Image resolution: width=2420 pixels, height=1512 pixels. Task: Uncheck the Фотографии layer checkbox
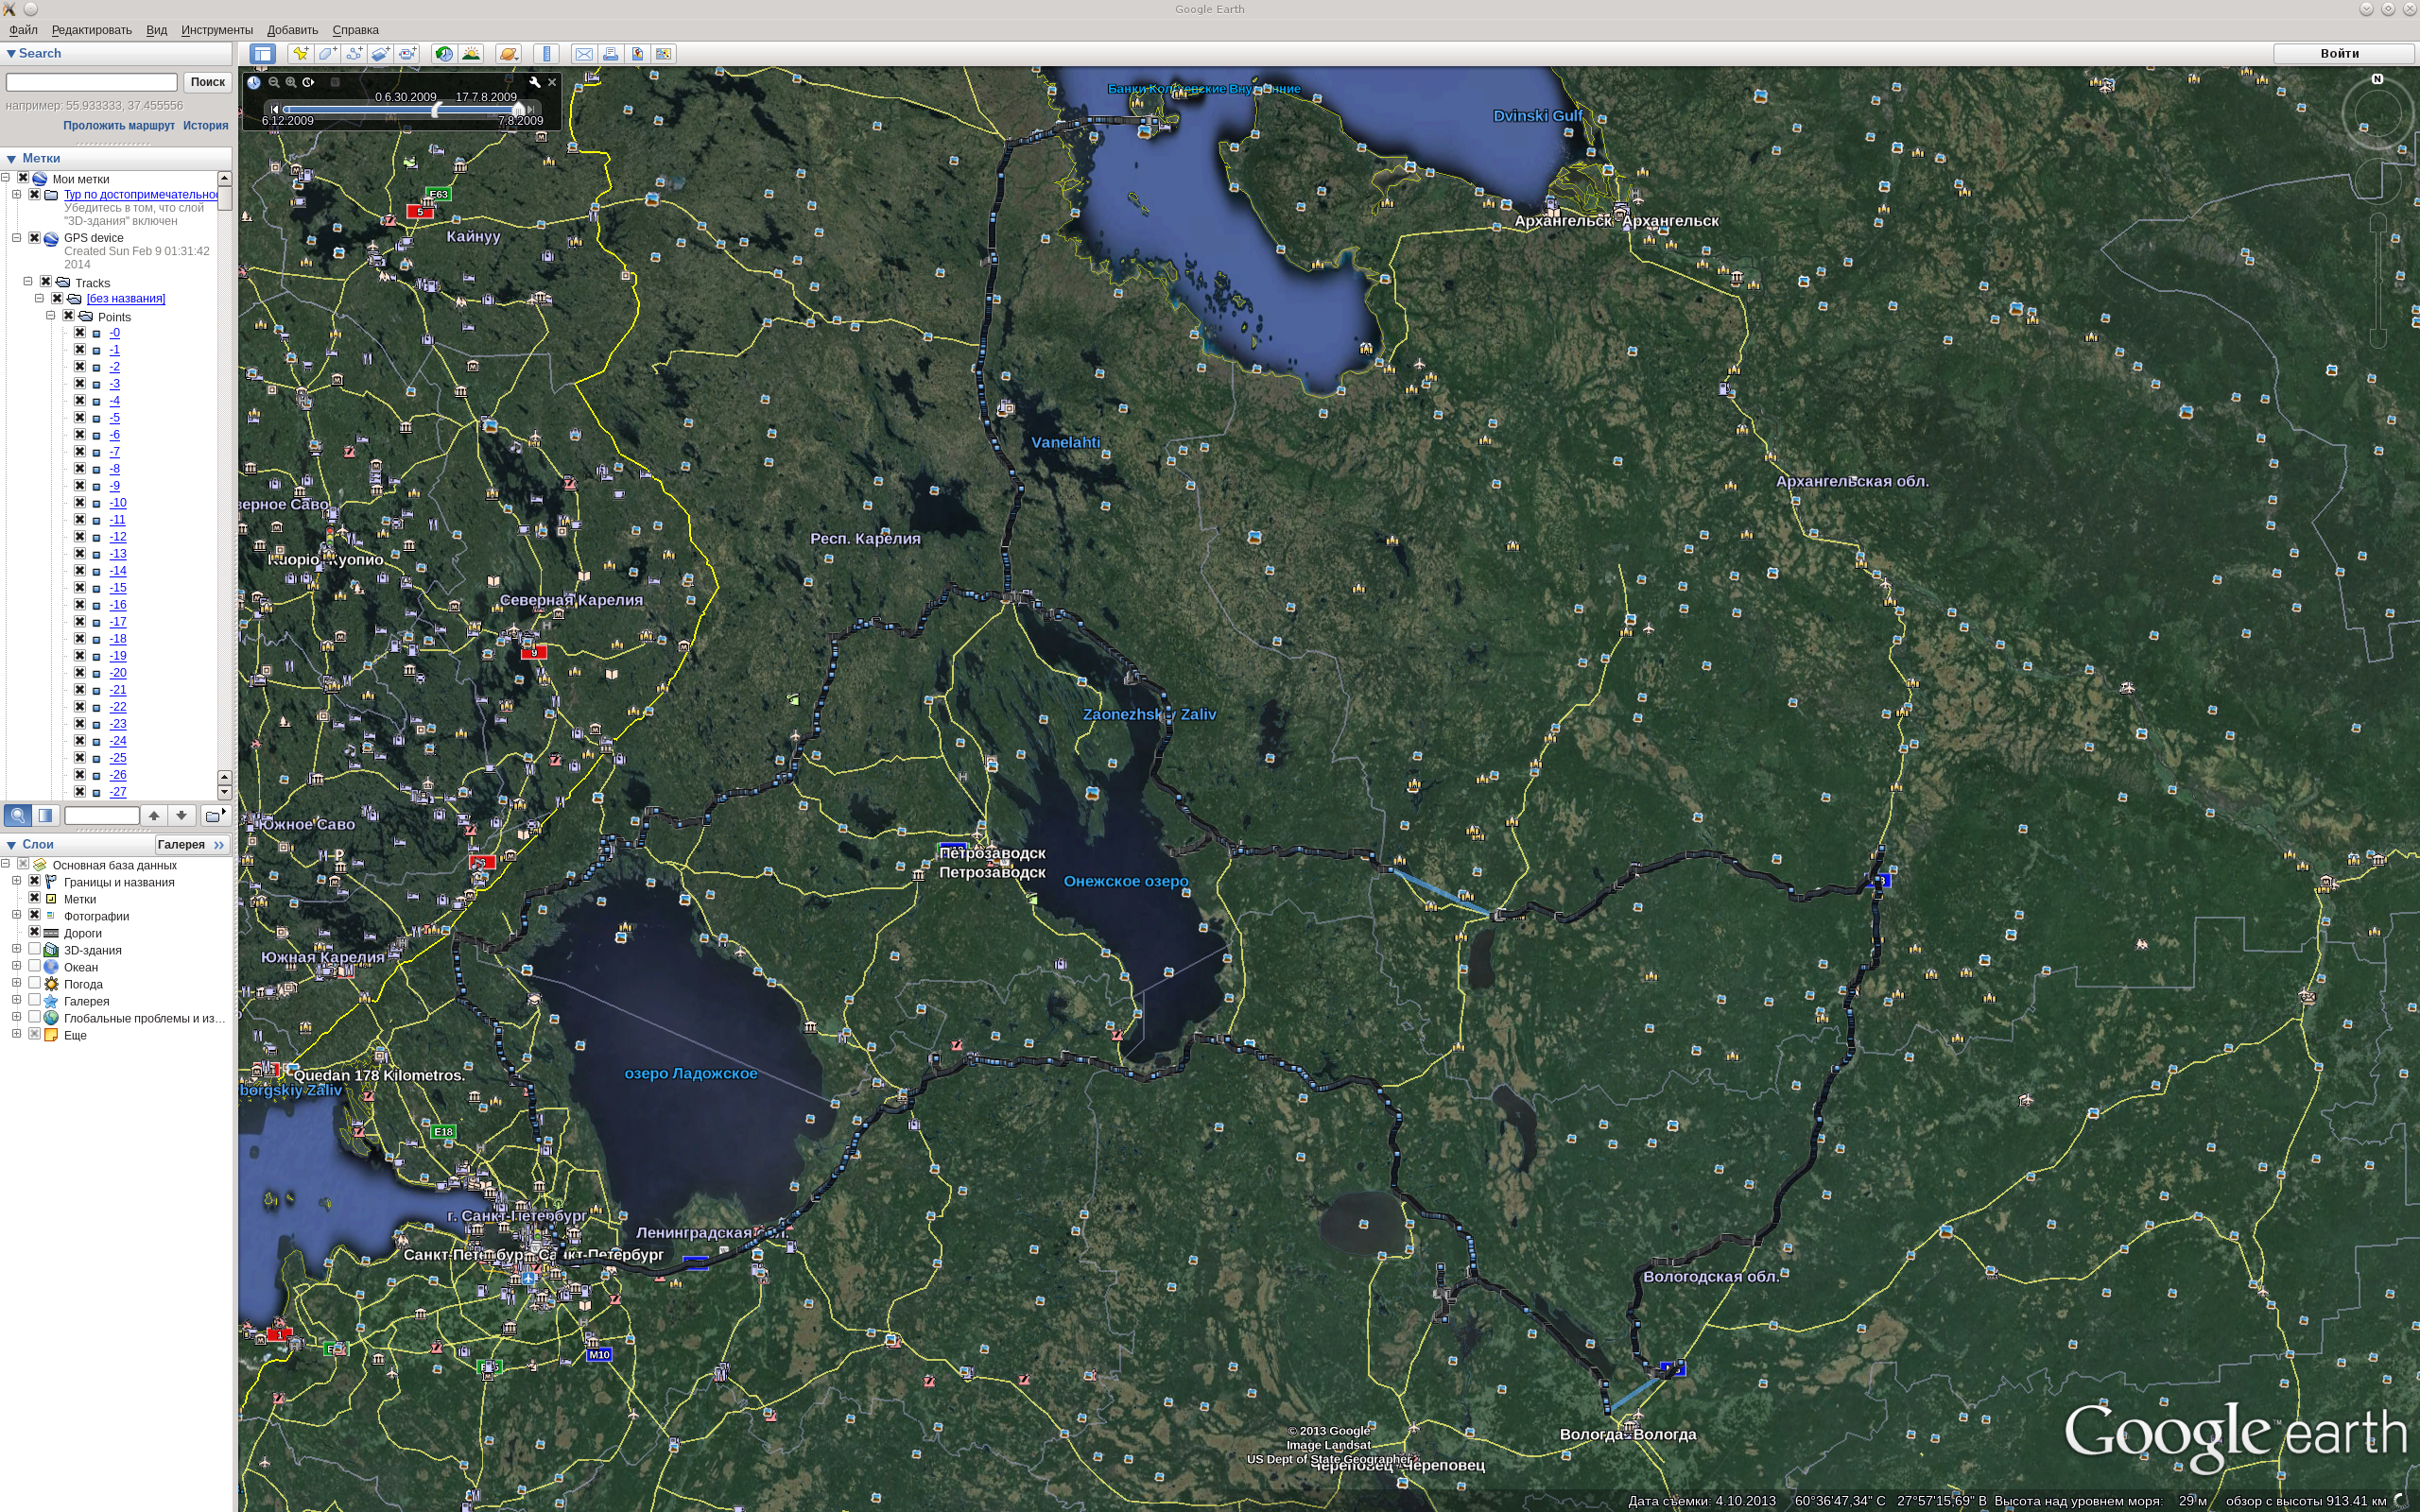(34, 915)
